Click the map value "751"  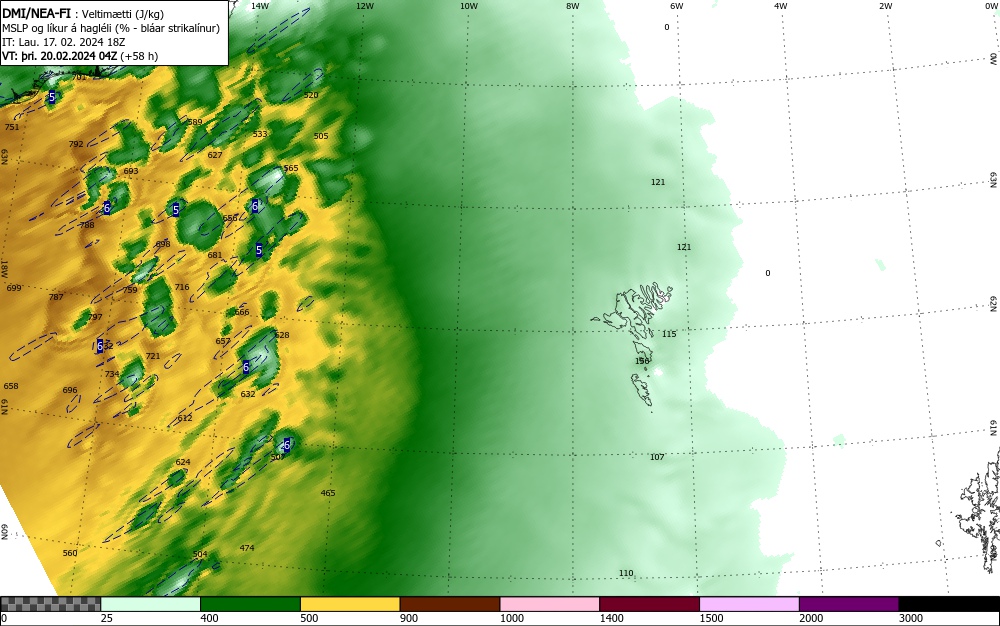[12, 127]
